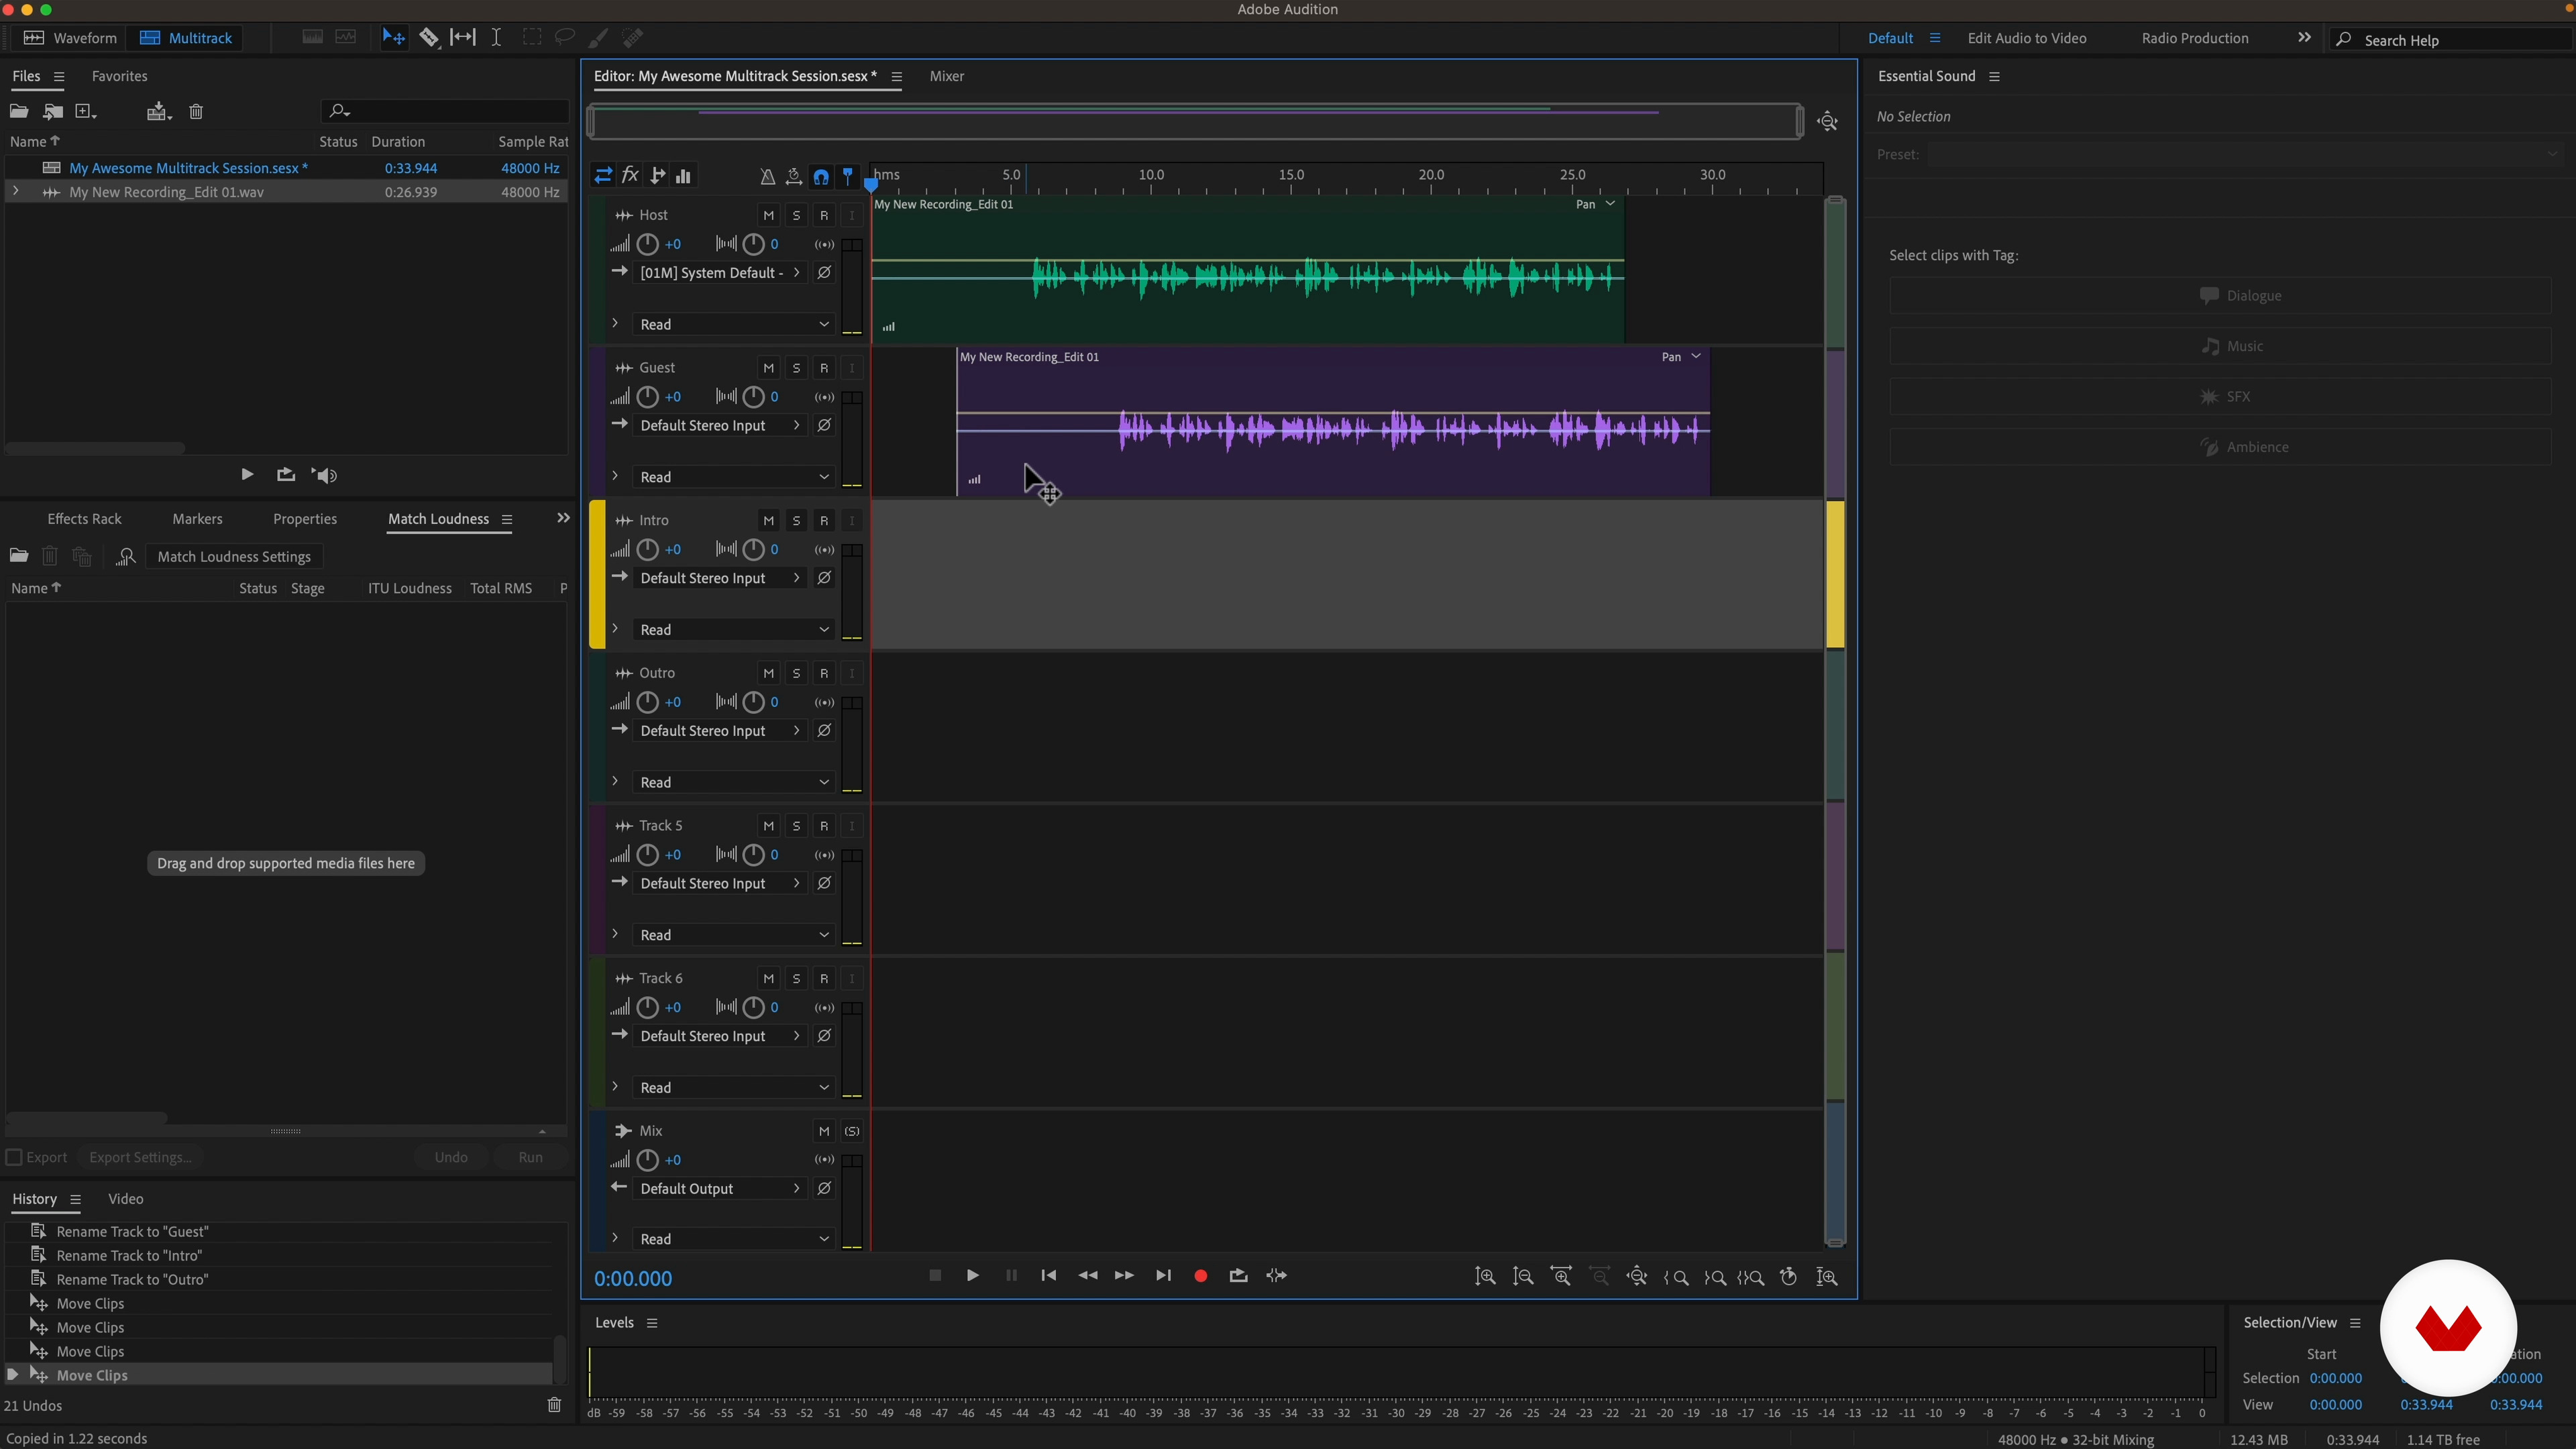The width and height of the screenshot is (2576, 1449).
Task: Click the Record button in transport
Action: (x=1201, y=1276)
